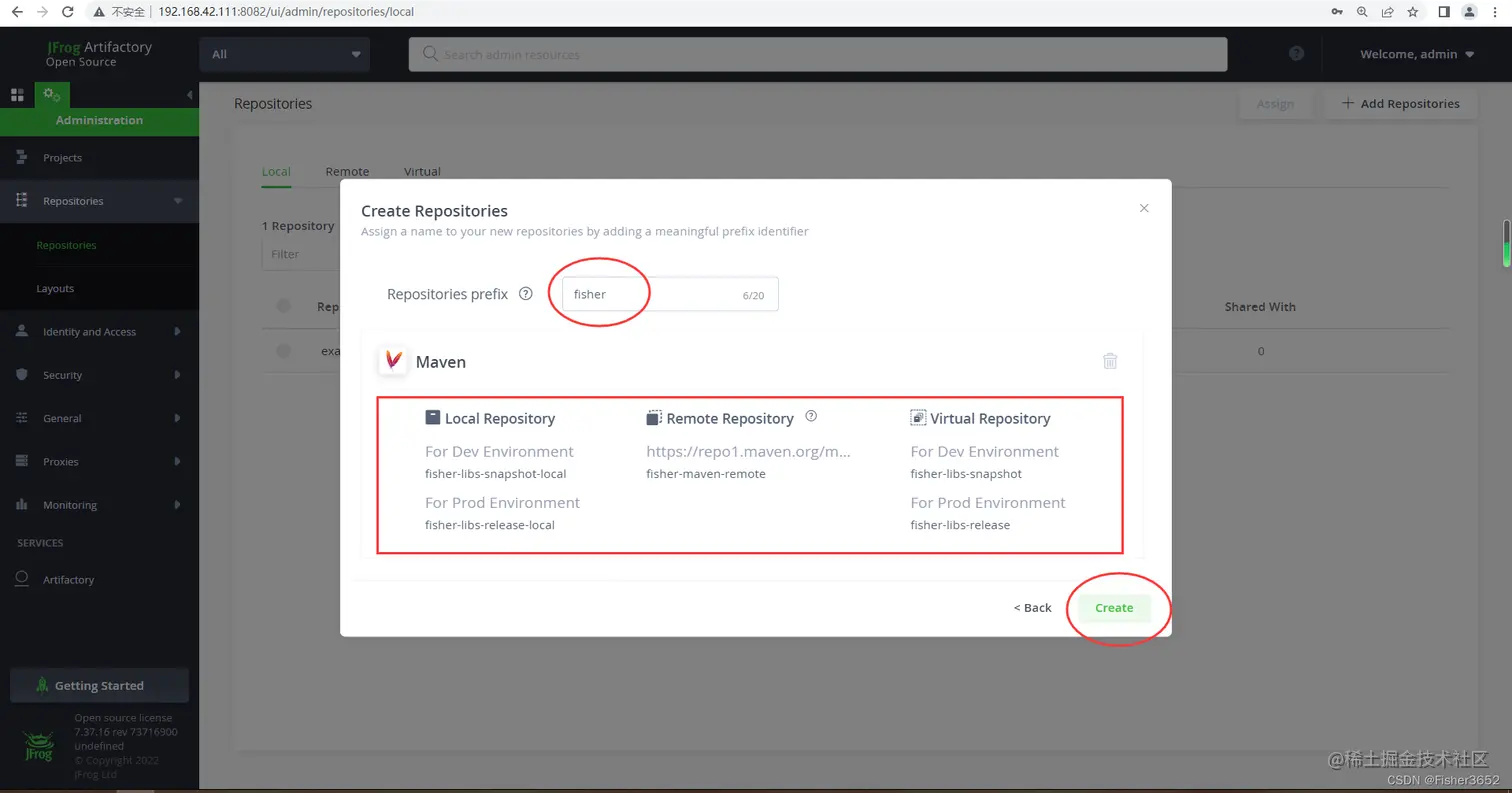
Task: Open the Getting Started panel
Action: pos(99,686)
